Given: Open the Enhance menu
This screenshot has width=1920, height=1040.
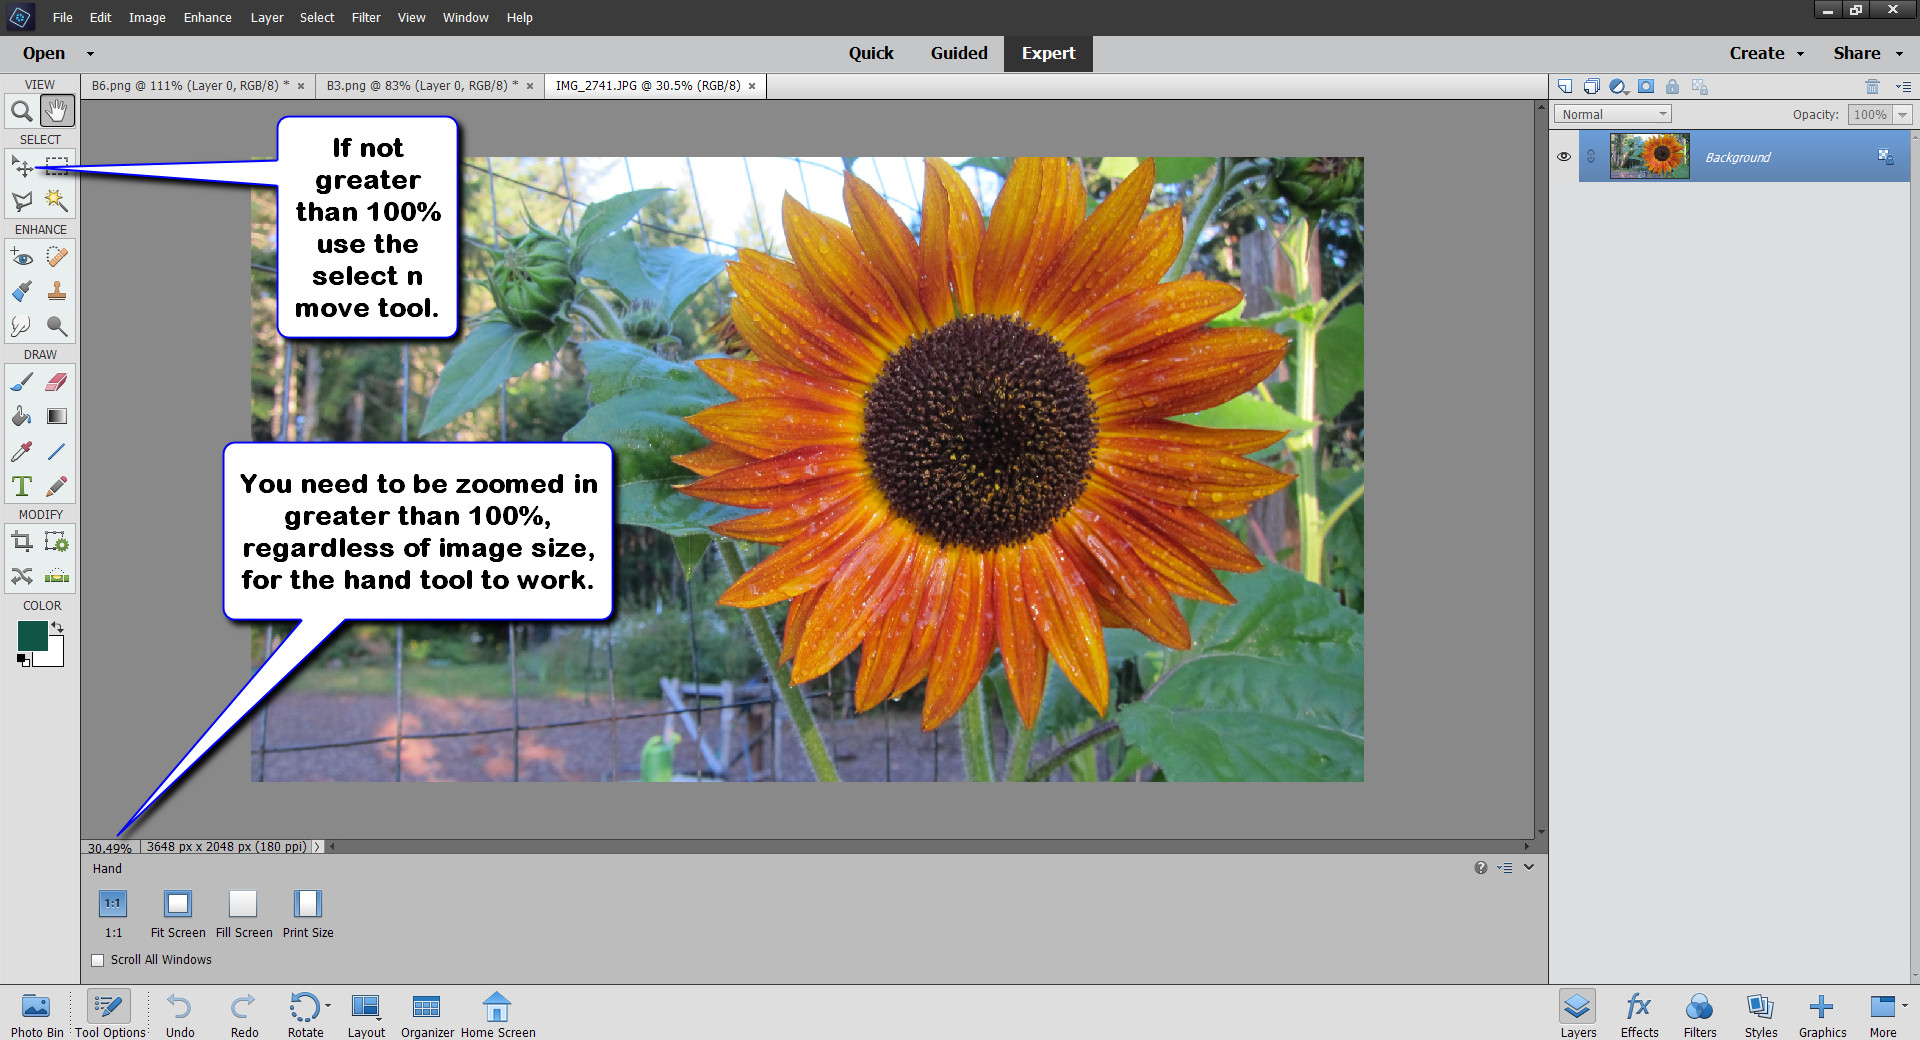Looking at the screenshot, I should click(207, 17).
